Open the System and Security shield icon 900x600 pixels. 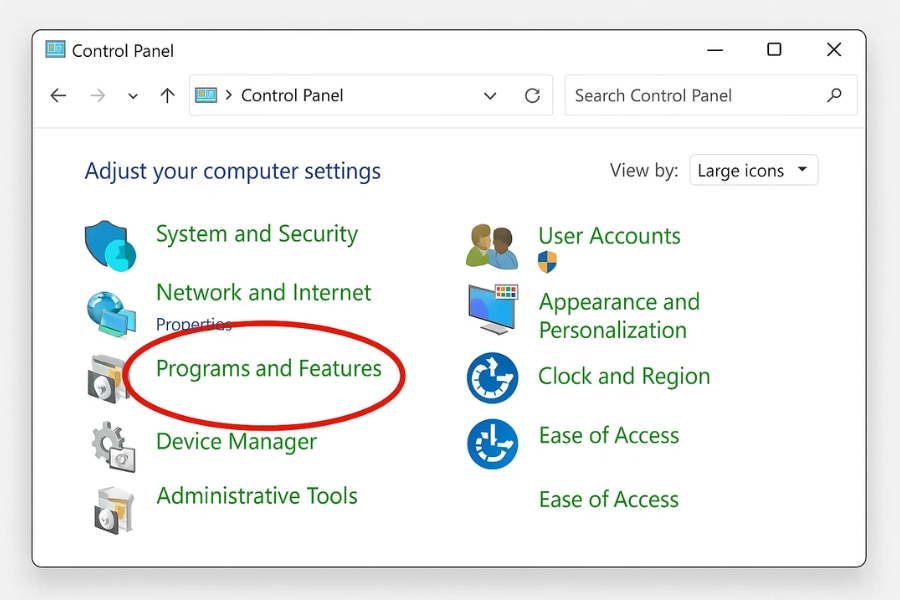click(109, 245)
